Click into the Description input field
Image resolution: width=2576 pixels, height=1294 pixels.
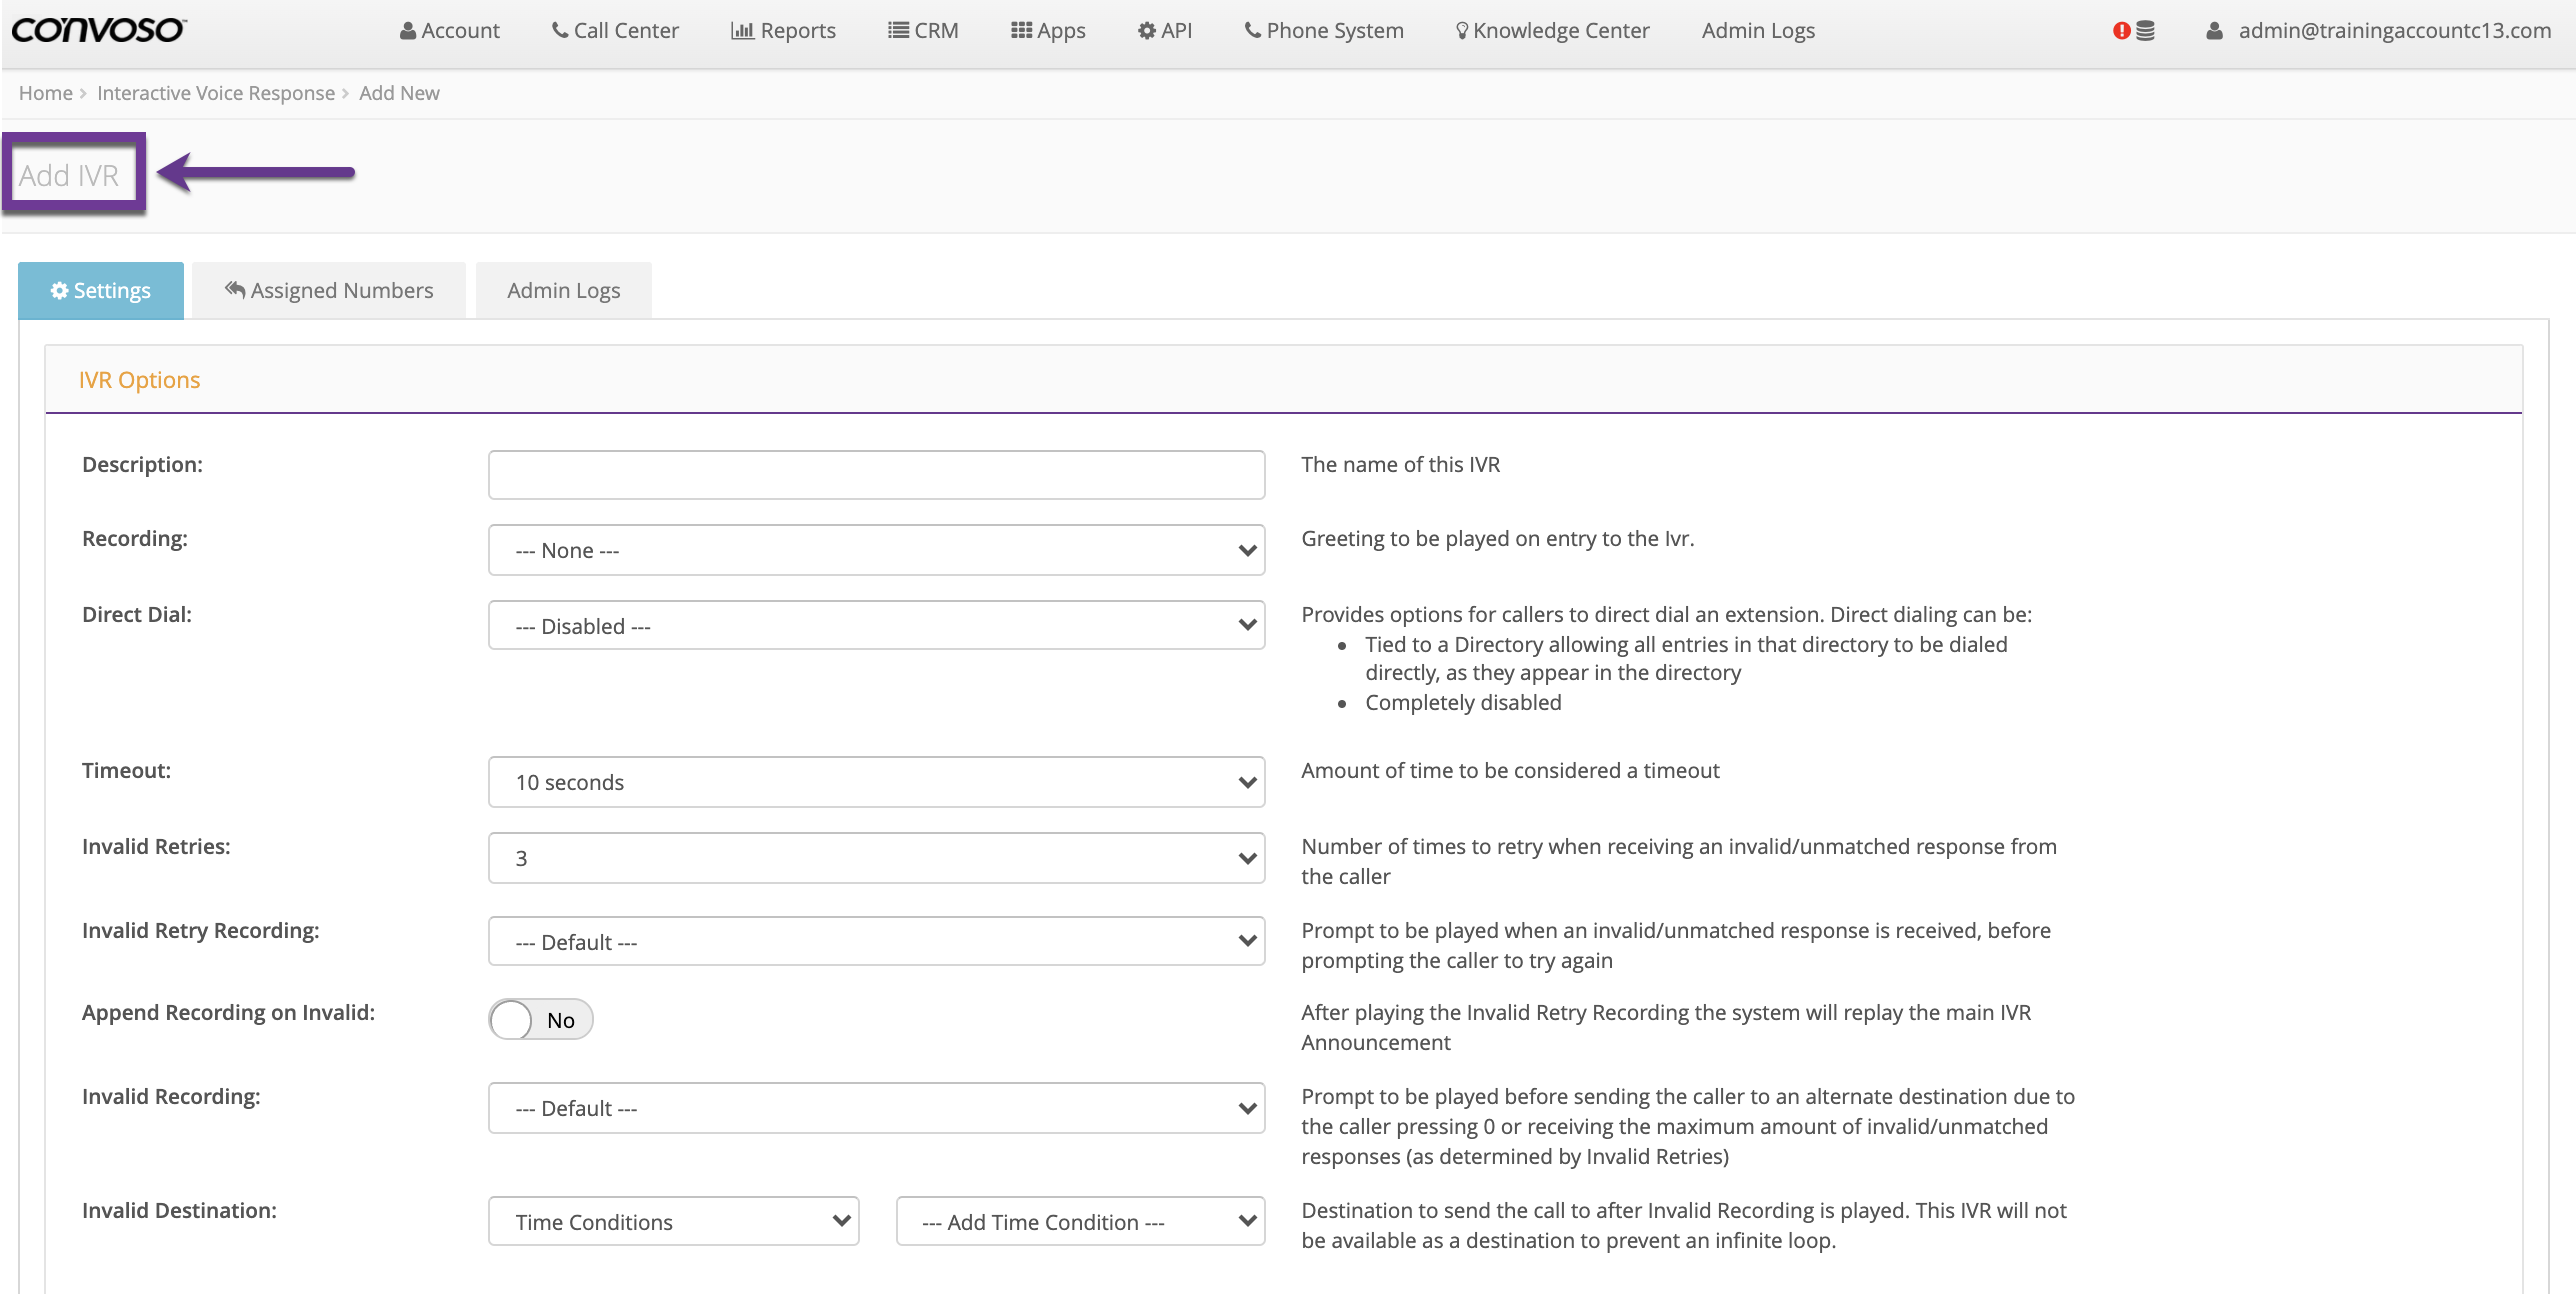pyautogui.click(x=876, y=475)
